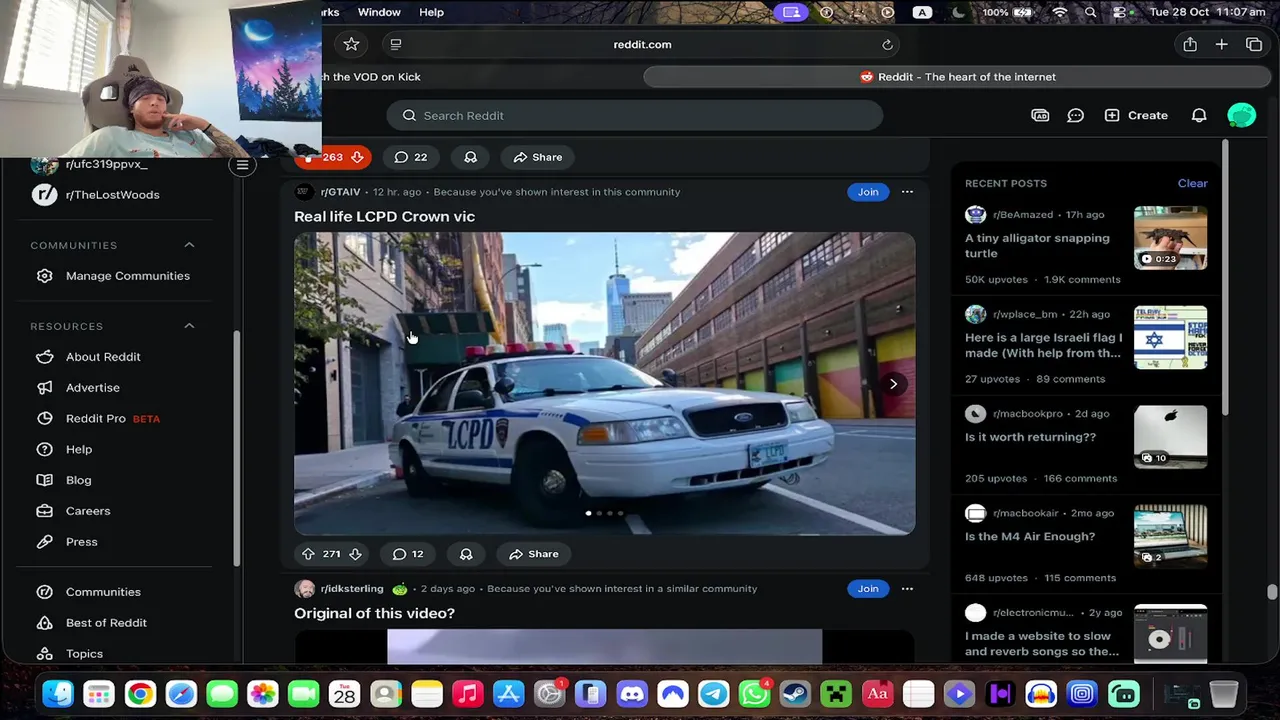Open the Israeli flag post thumbnail
This screenshot has width=1280, height=720.
(x=1170, y=338)
